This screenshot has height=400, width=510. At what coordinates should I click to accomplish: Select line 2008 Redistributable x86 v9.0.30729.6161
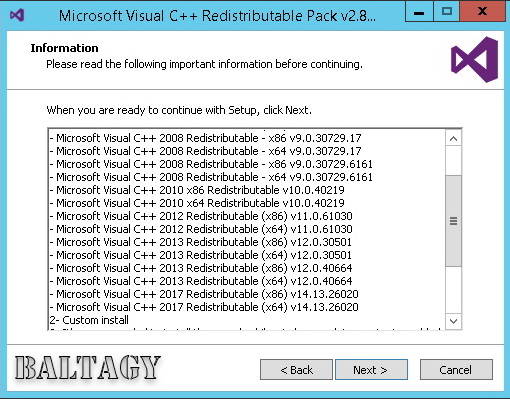(211, 164)
